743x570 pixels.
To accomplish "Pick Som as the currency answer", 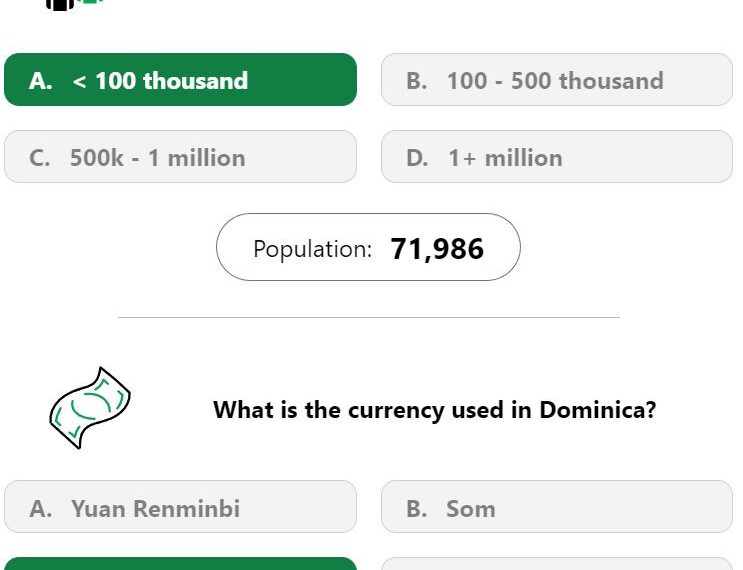I will click(x=557, y=507).
